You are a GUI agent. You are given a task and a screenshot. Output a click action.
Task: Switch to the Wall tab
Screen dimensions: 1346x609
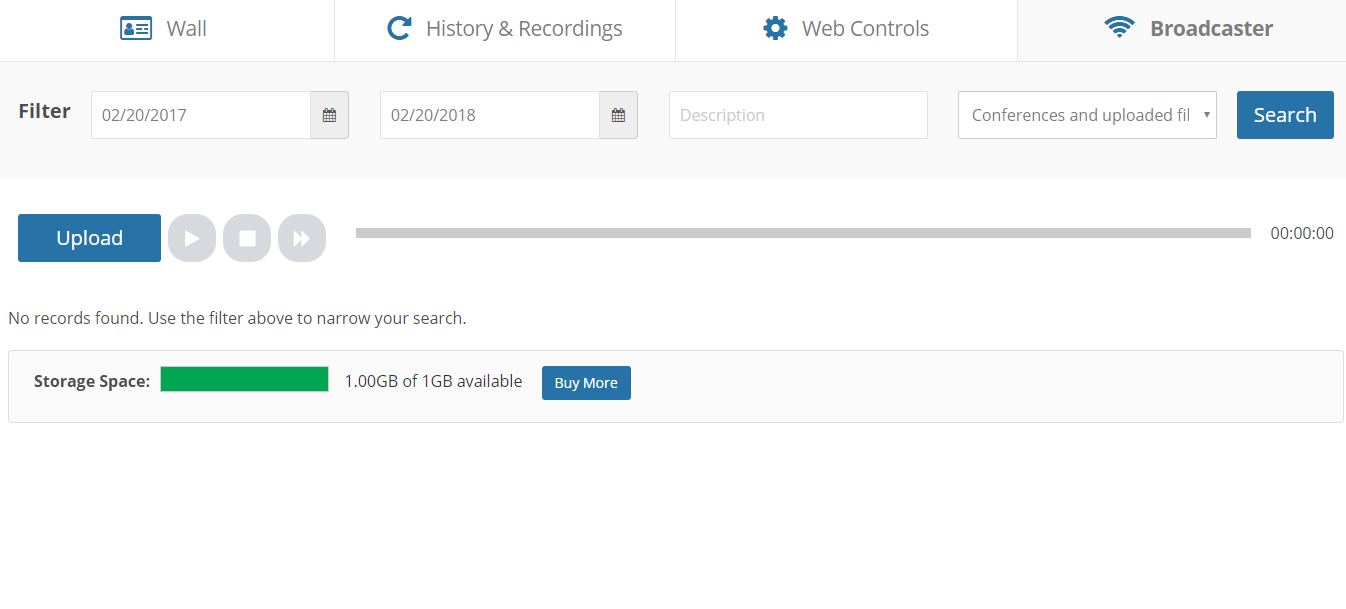[186, 29]
